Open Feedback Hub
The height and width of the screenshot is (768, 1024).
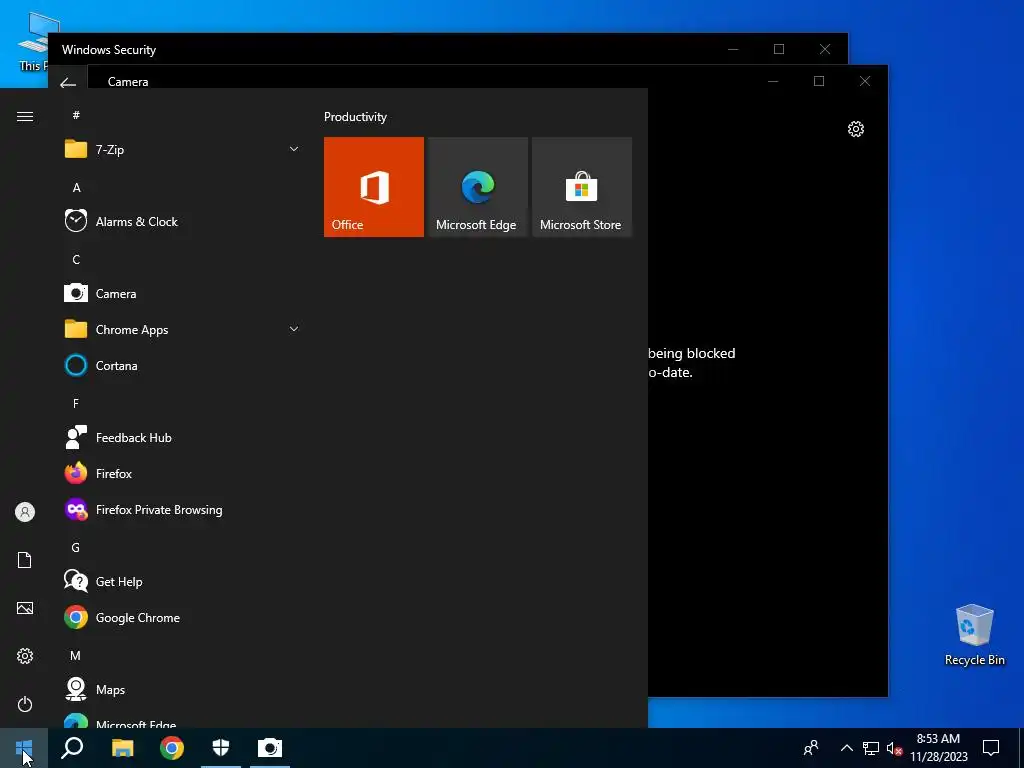click(182, 438)
